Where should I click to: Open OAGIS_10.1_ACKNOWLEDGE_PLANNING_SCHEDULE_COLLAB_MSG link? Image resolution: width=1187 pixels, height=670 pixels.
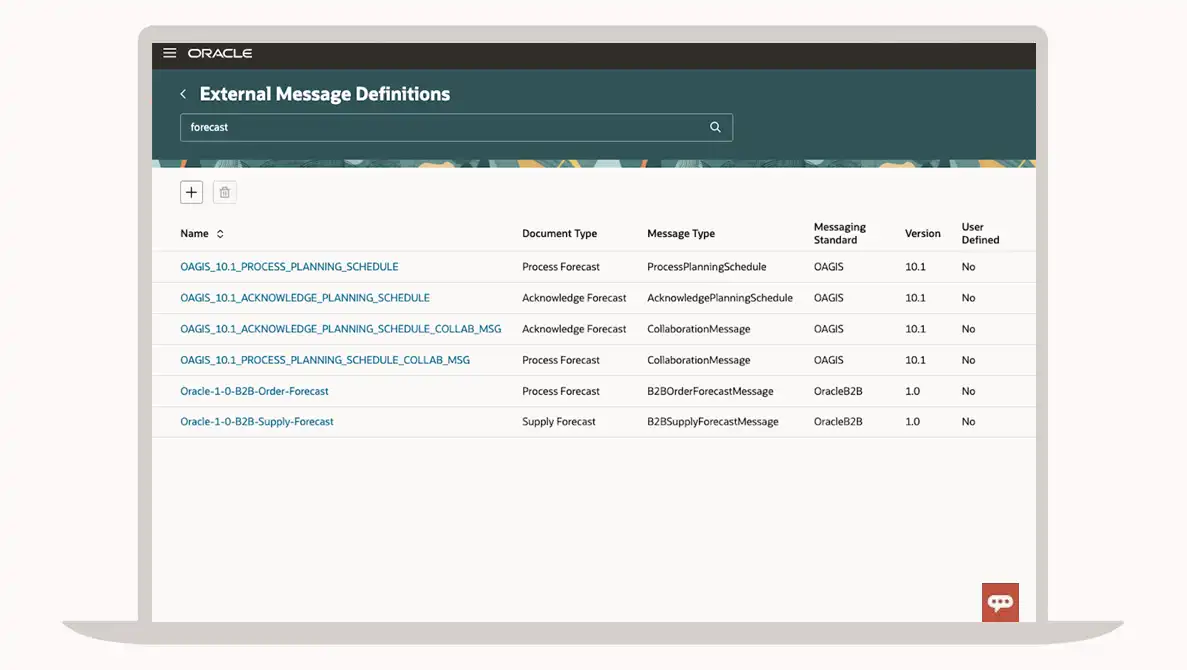coord(340,329)
